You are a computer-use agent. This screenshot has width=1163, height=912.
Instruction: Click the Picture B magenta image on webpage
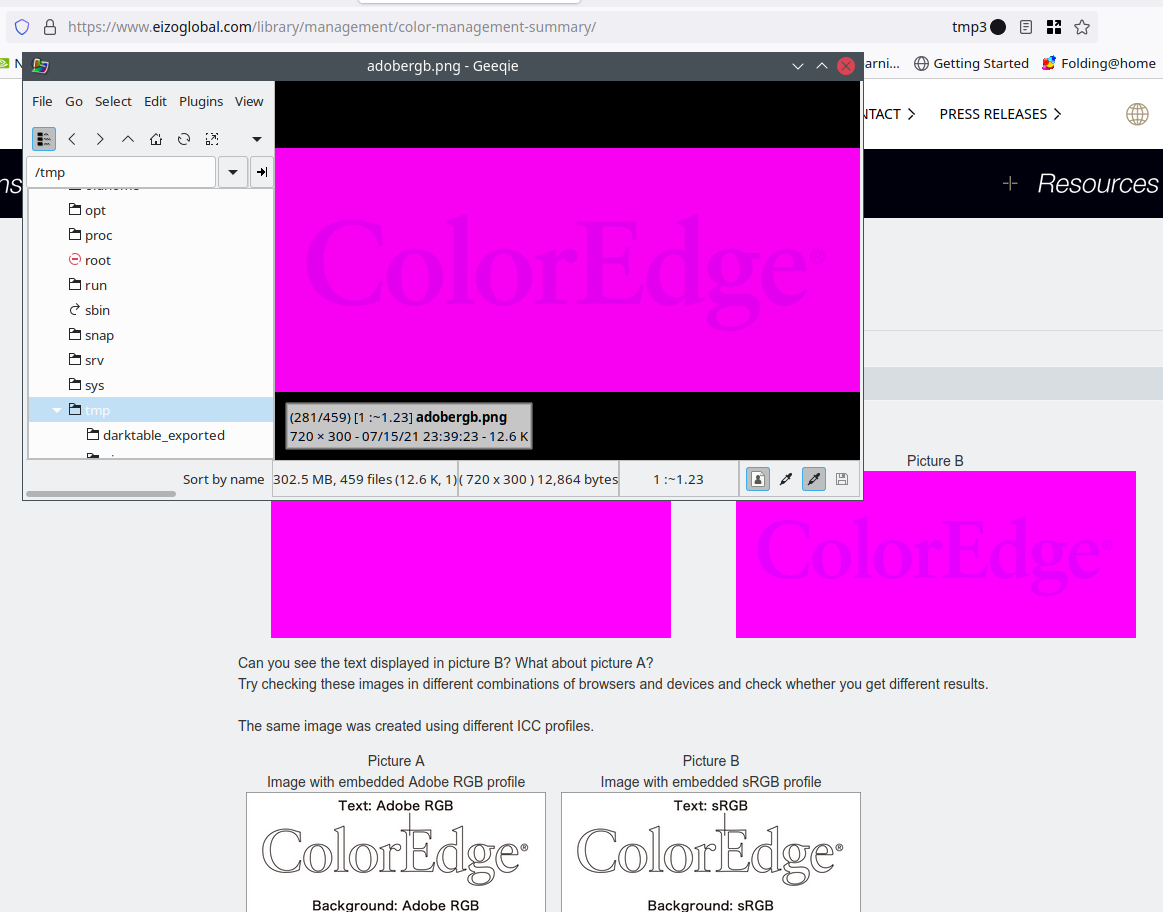[935, 554]
